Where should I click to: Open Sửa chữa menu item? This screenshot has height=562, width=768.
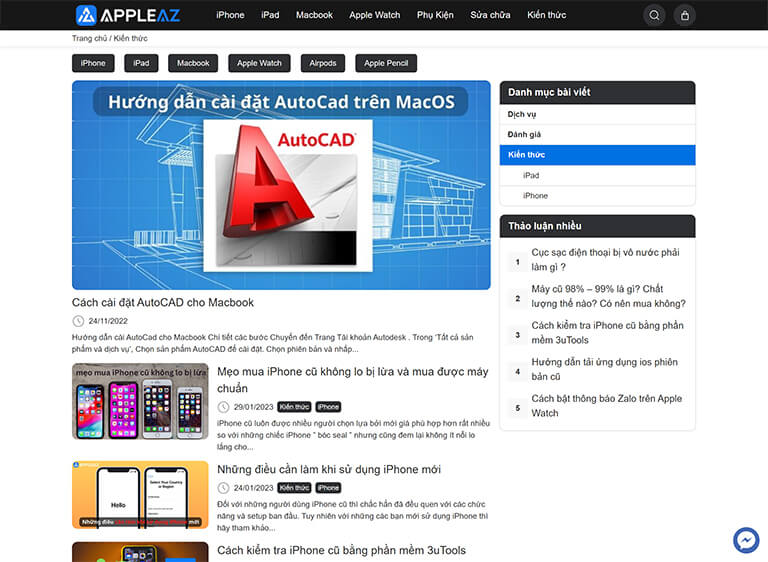point(490,15)
